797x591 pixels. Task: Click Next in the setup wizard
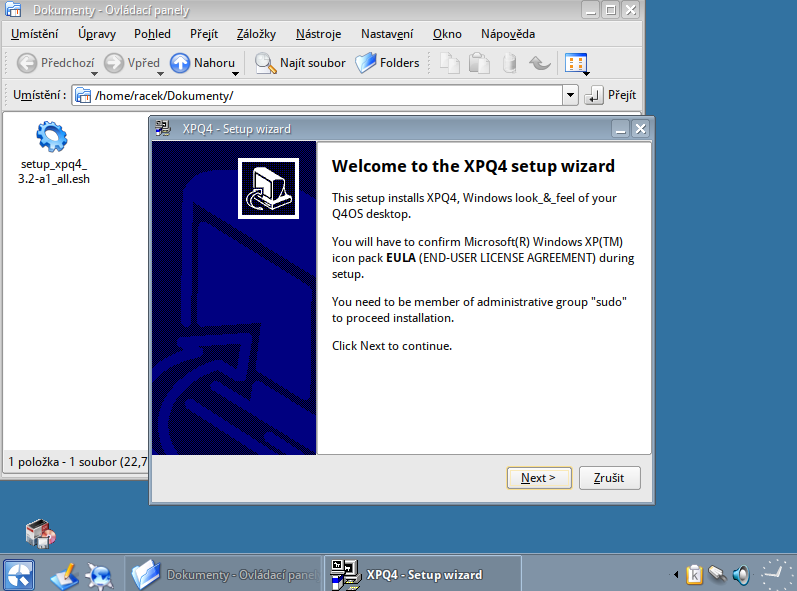coord(539,478)
